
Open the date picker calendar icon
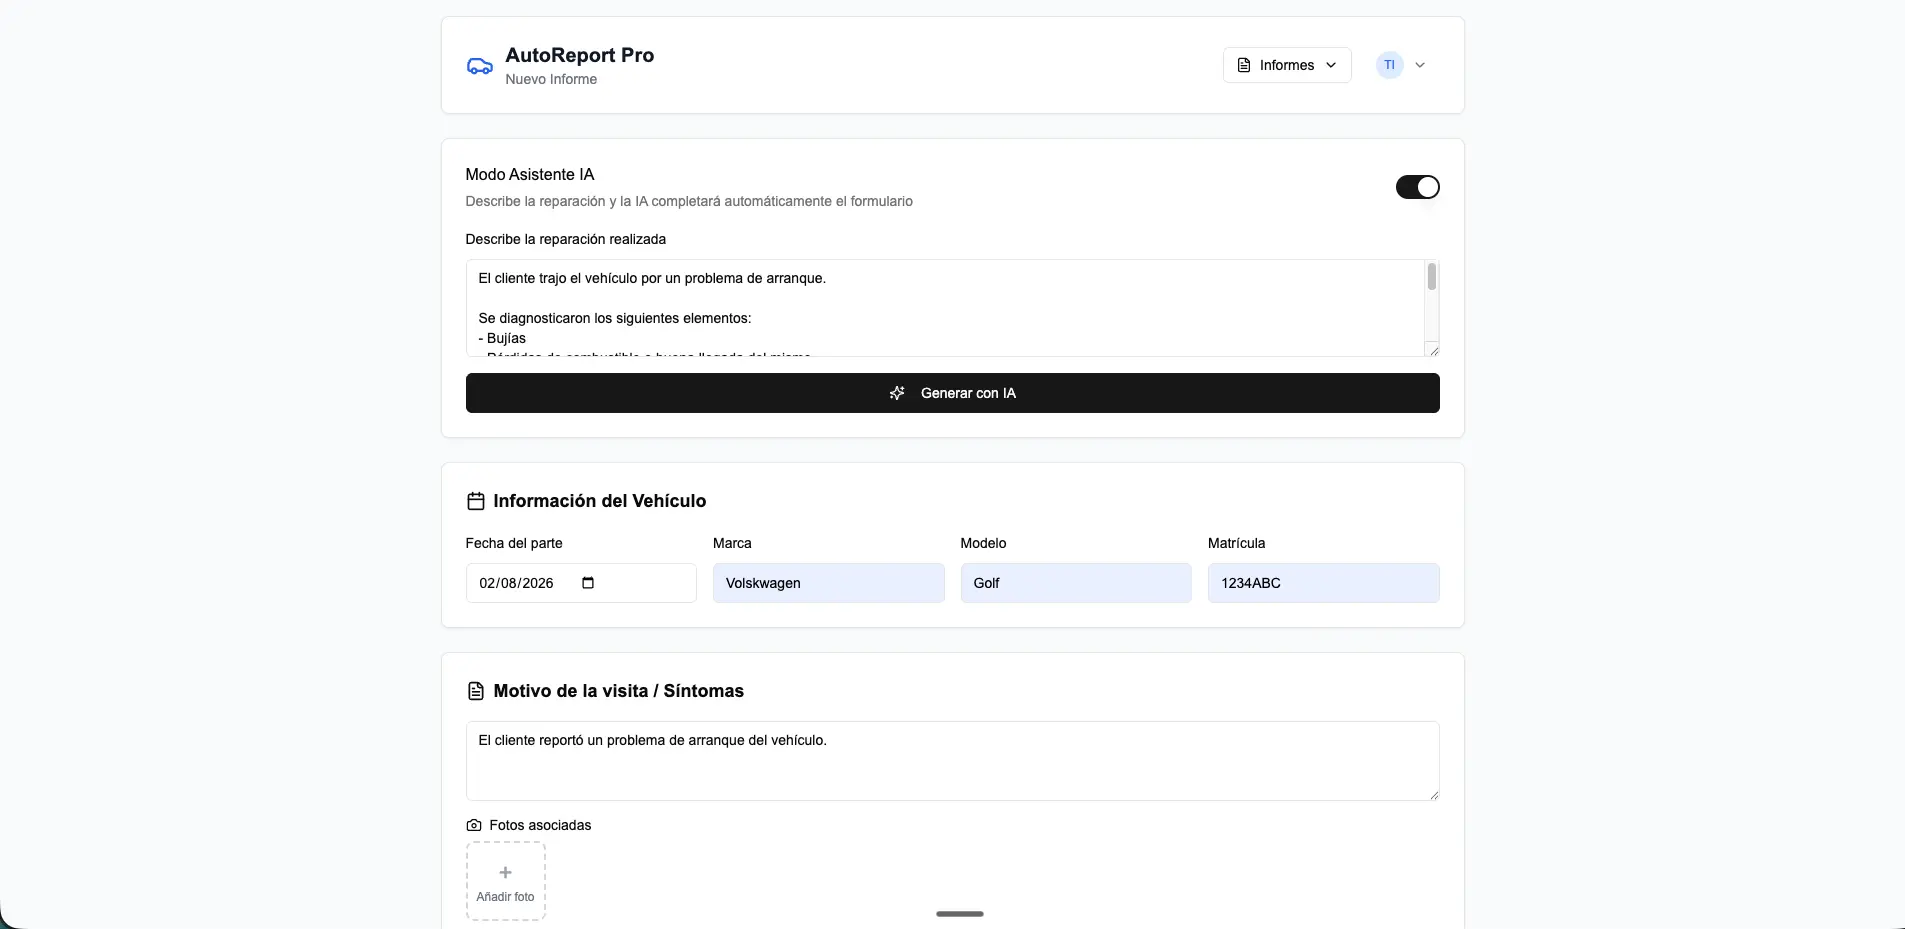click(588, 583)
